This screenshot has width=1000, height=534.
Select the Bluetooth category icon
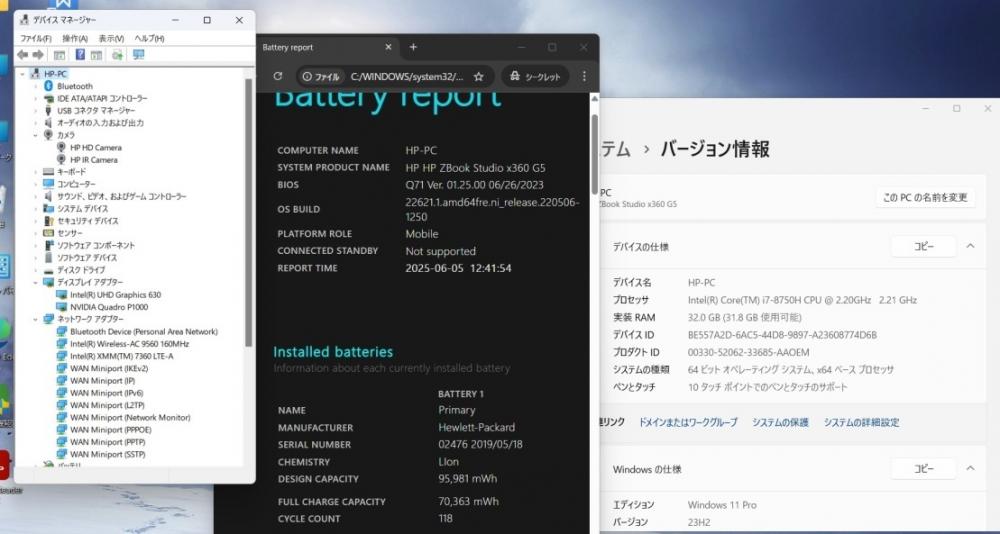[x=48, y=86]
